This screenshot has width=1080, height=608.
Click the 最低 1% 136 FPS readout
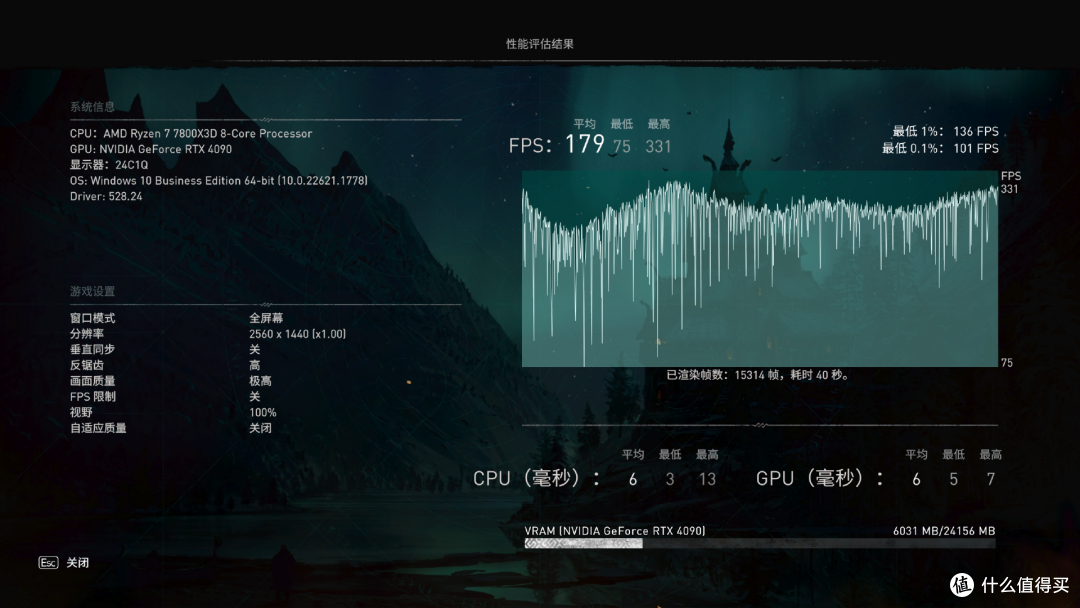coord(946,132)
